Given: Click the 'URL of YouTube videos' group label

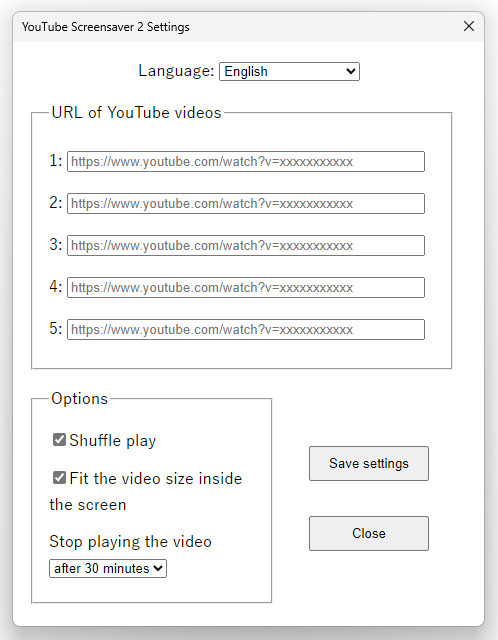Looking at the screenshot, I should tap(136, 113).
